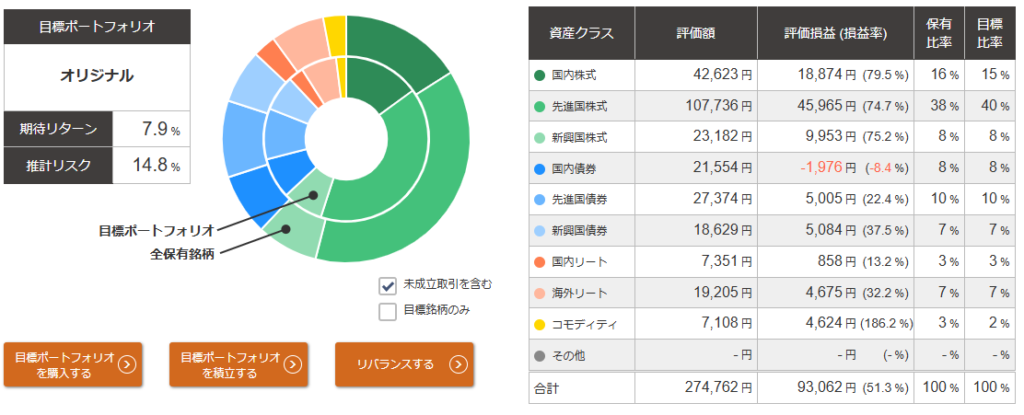Screen dimensions: 1024x415
Task: Click arrow icon on 目標ポートフォリオを購入する button
Action: (x=127, y=364)
